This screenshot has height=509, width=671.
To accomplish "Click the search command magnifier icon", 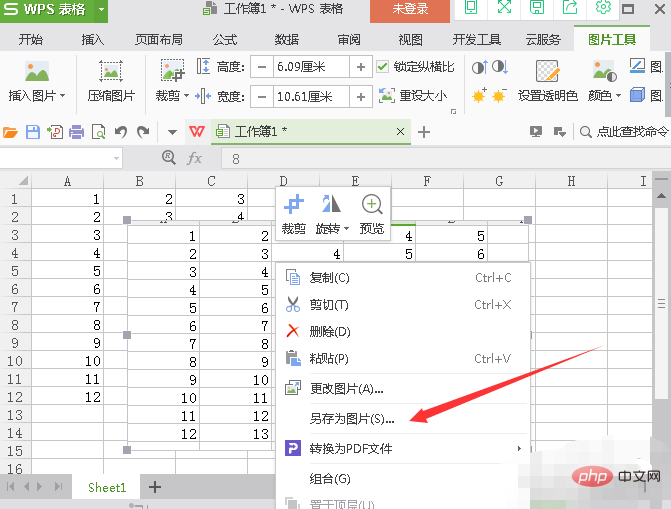I will (585, 132).
